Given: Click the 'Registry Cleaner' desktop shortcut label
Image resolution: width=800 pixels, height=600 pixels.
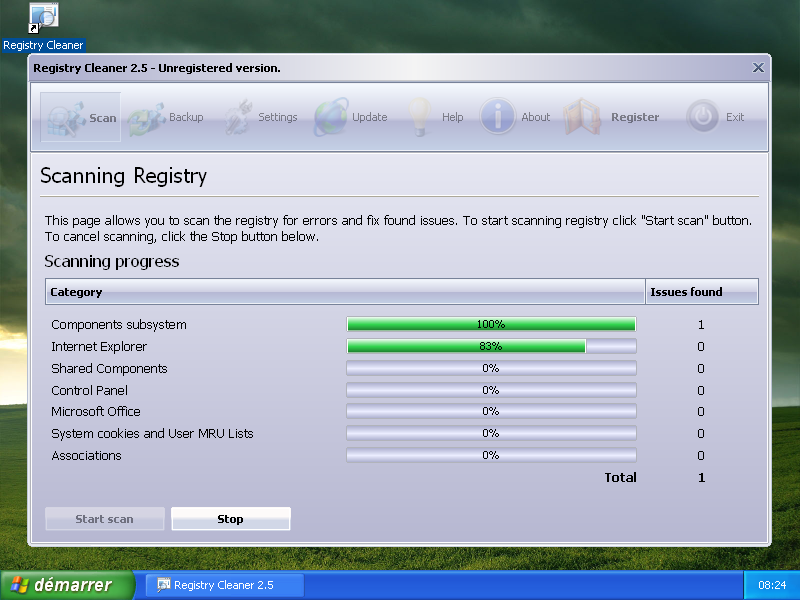Looking at the screenshot, I should [43, 45].
